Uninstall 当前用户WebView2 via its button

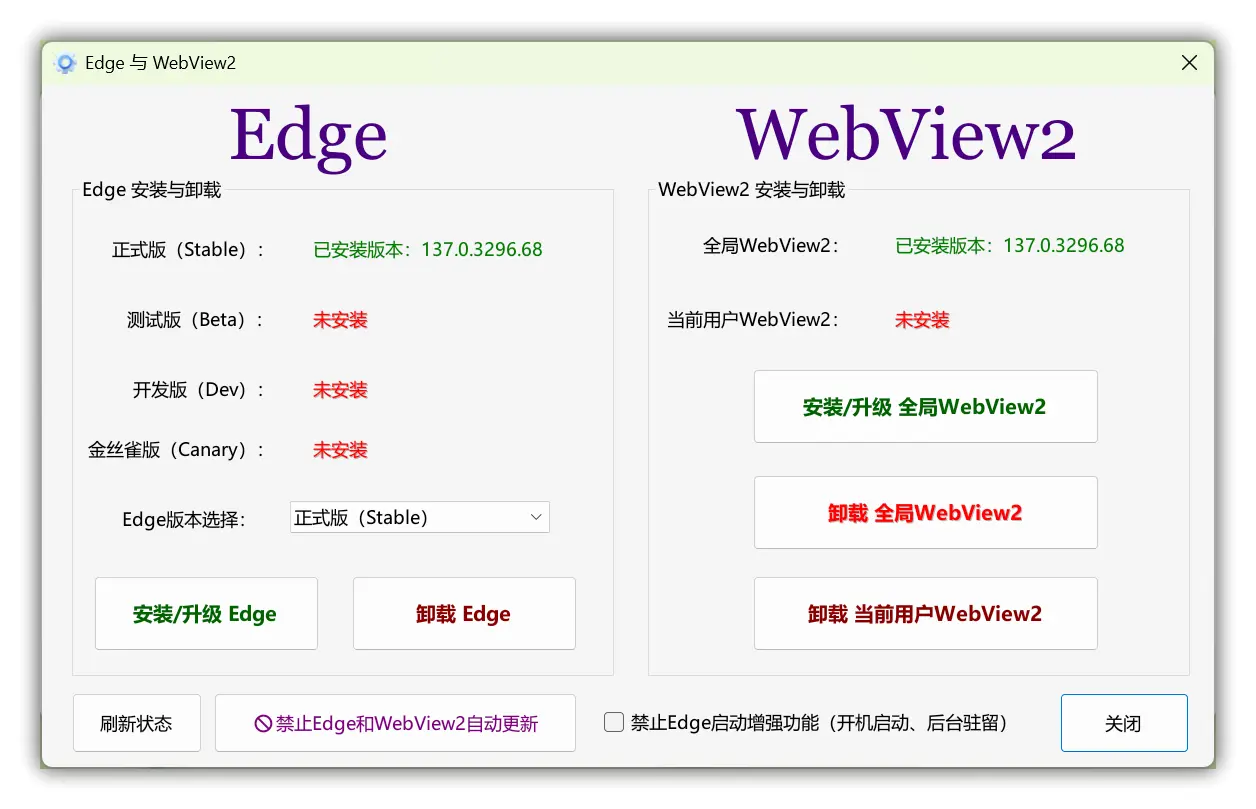[925, 614]
